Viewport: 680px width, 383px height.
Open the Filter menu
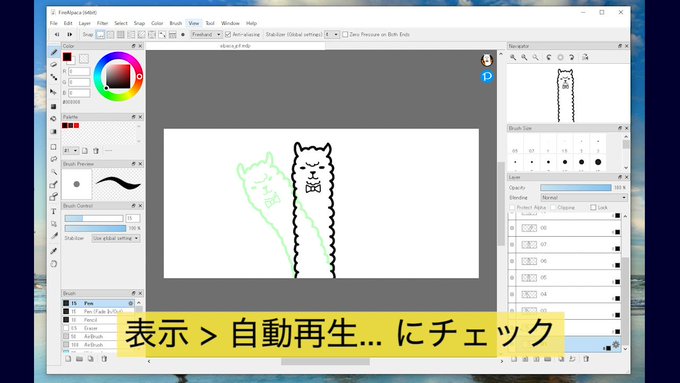pos(102,23)
